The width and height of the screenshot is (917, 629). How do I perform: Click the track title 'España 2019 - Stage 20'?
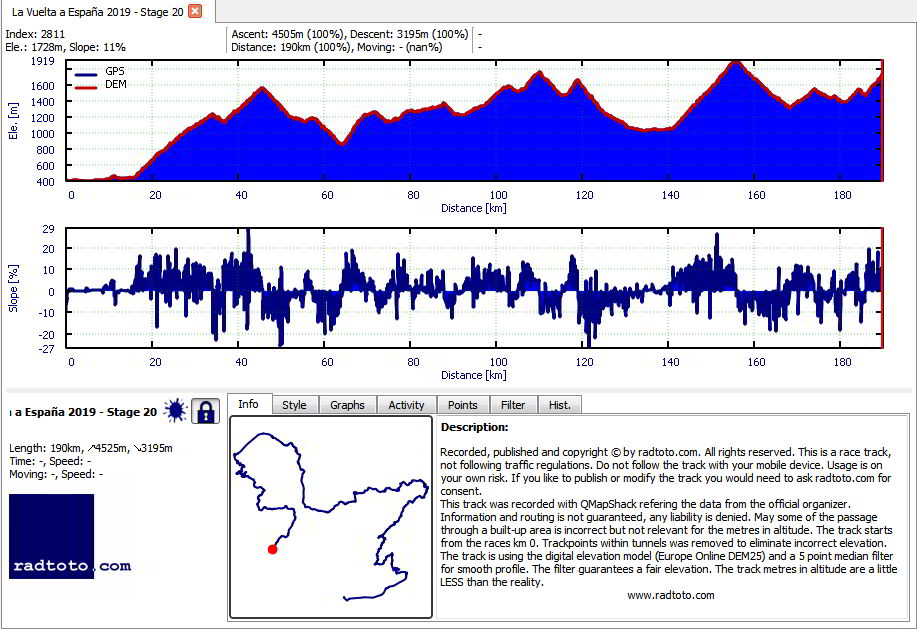point(86,412)
